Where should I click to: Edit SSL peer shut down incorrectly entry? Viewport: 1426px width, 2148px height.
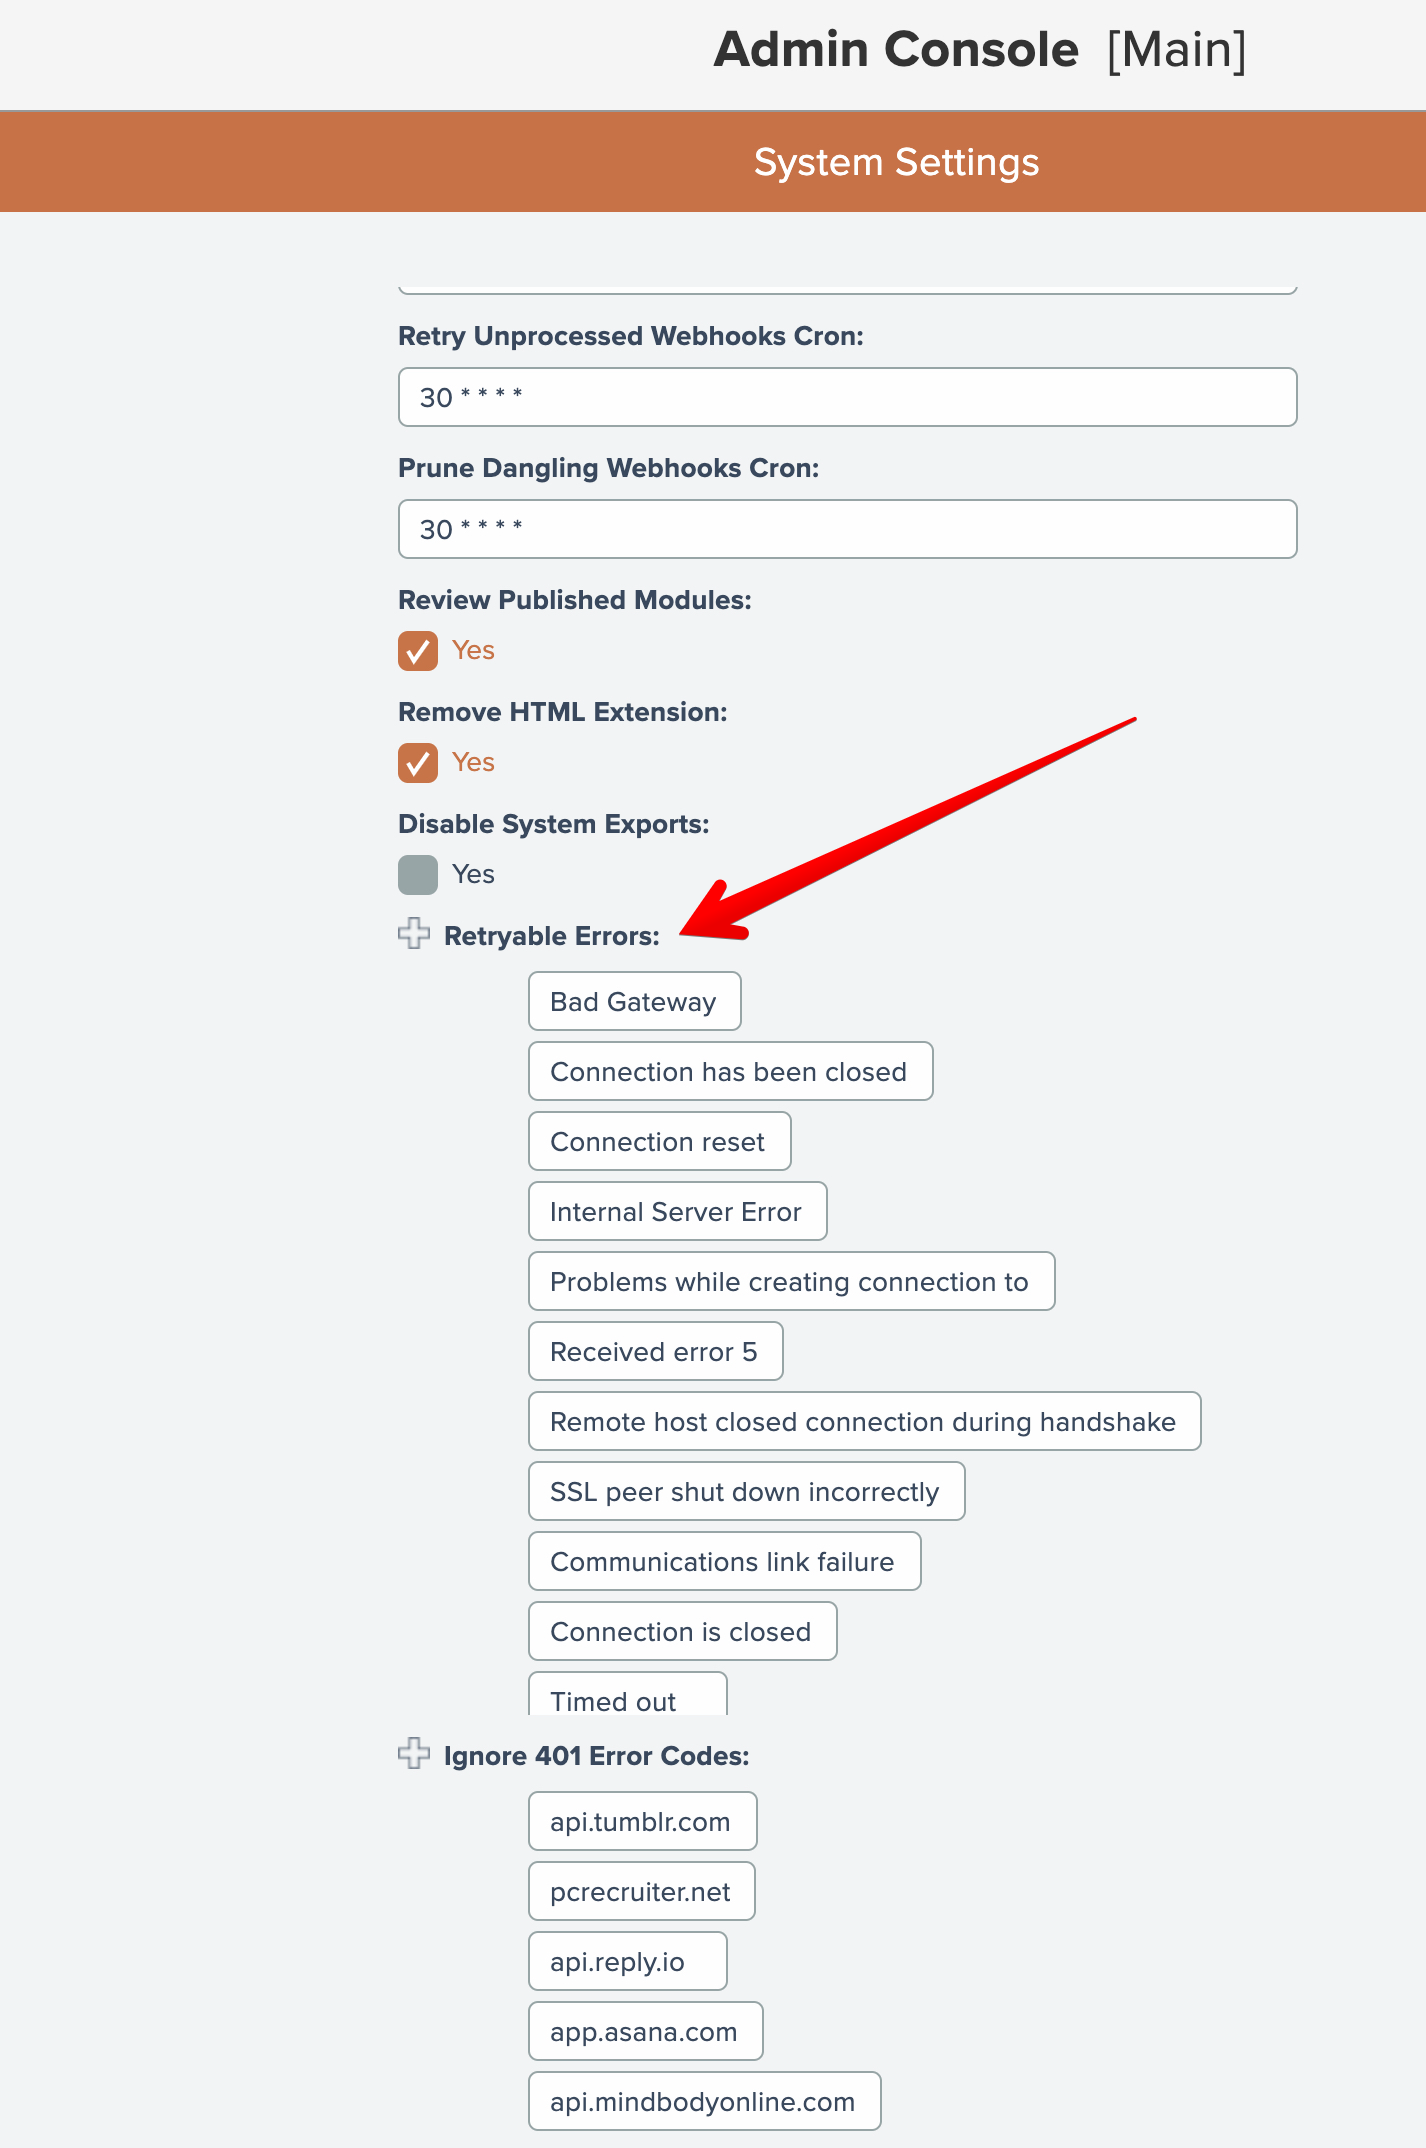[x=746, y=1491]
